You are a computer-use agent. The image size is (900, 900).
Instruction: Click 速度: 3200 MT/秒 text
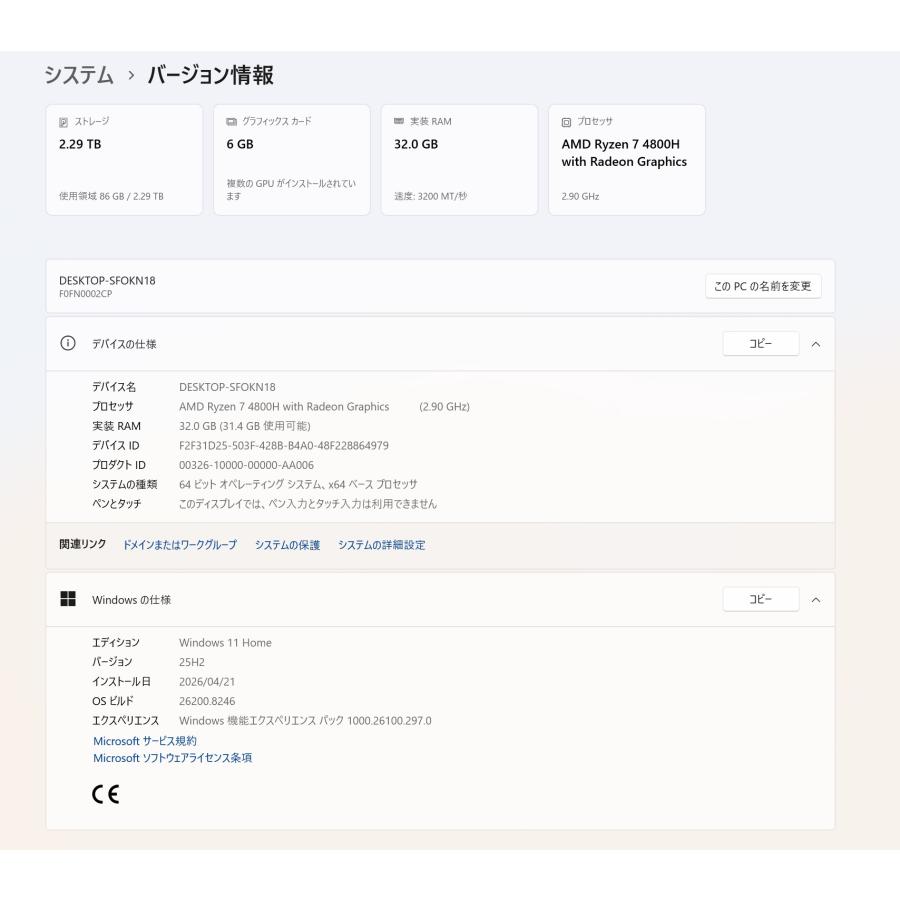430,196
